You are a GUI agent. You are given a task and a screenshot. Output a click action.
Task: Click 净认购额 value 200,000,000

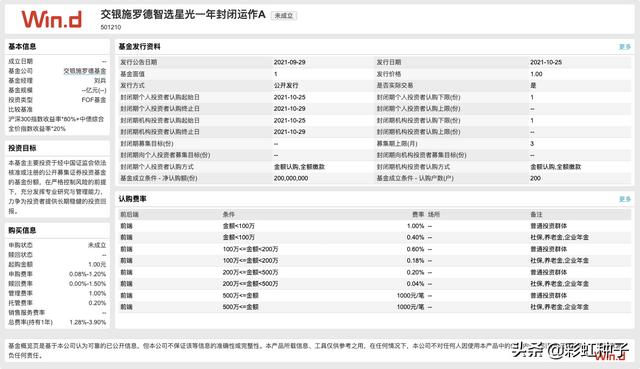pyautogui.click(x=291, y=178)
